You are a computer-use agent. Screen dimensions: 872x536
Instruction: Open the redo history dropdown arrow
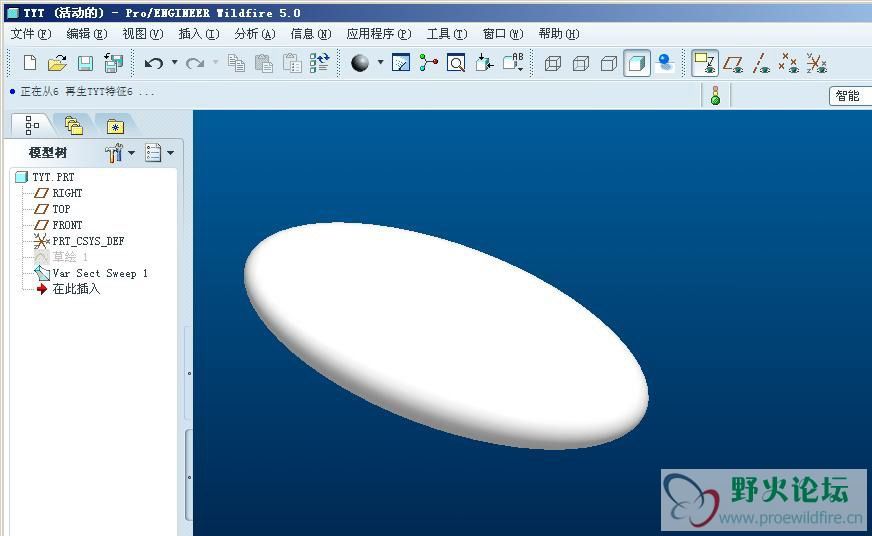click(x=216, y=62)
